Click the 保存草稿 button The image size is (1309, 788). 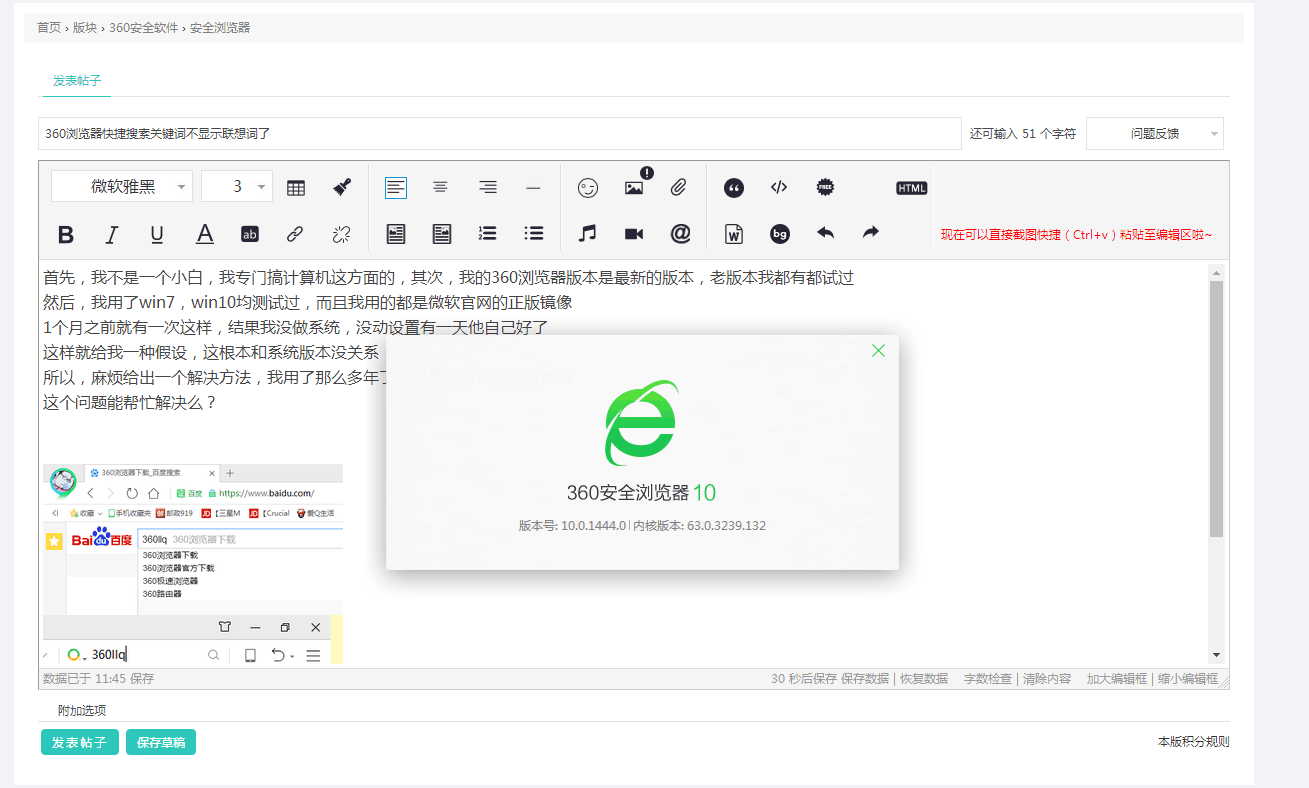pyautogui.click(x=161, y=742)
